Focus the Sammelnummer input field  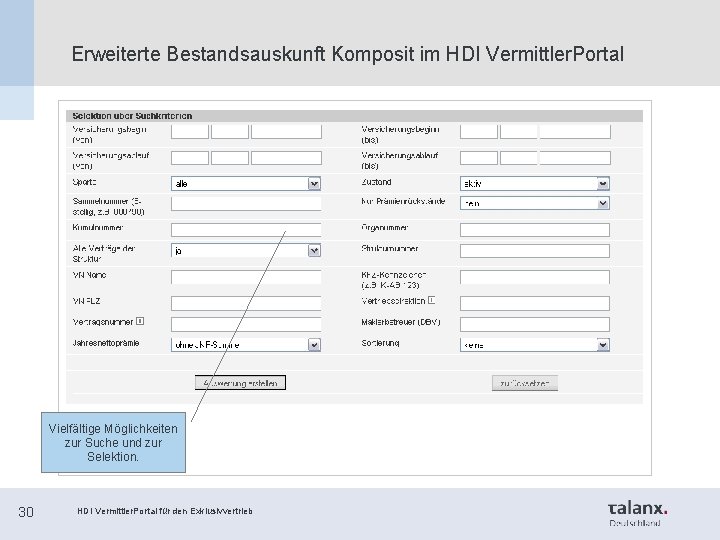tap(246, 203)
